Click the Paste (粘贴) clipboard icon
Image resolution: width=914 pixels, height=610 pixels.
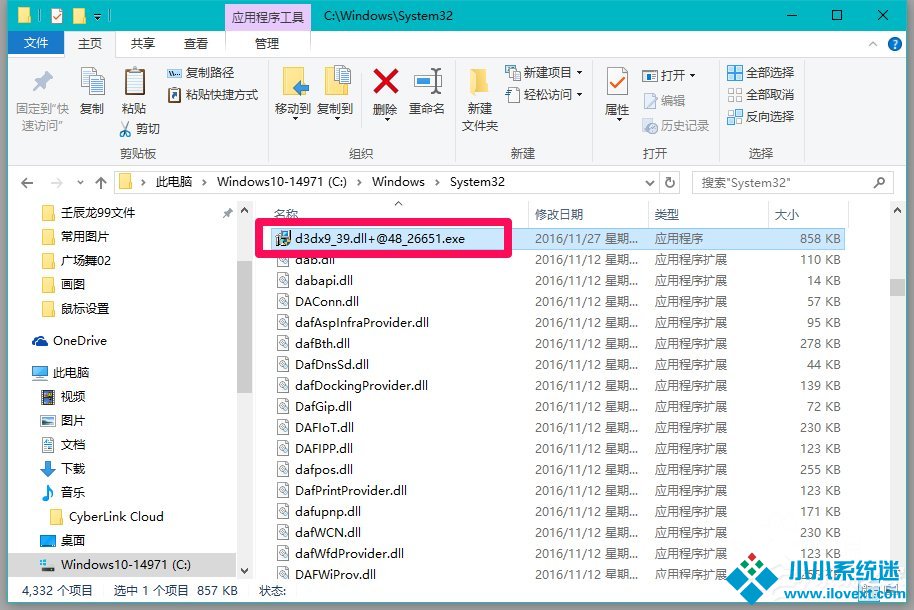click(x=134, y=82)
